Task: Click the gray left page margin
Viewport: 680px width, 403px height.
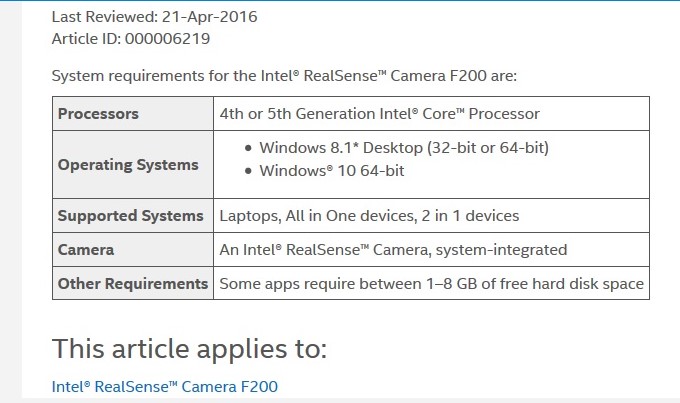Action: click(x=10, y=200)
